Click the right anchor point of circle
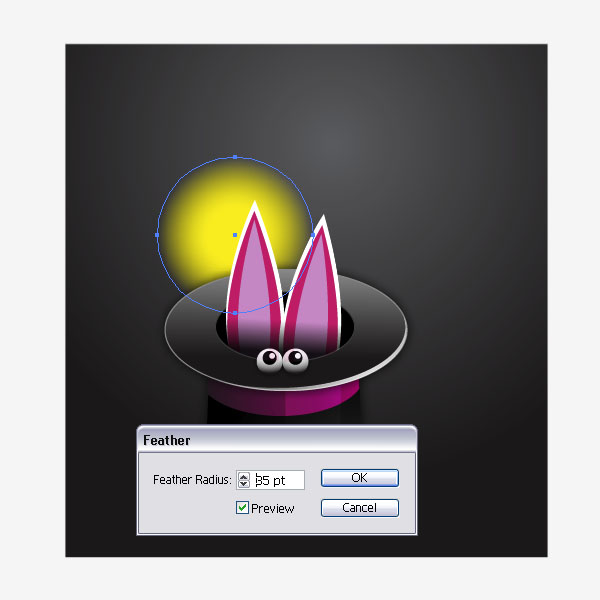This screenshot has width=600, height=600. [313, 235]
